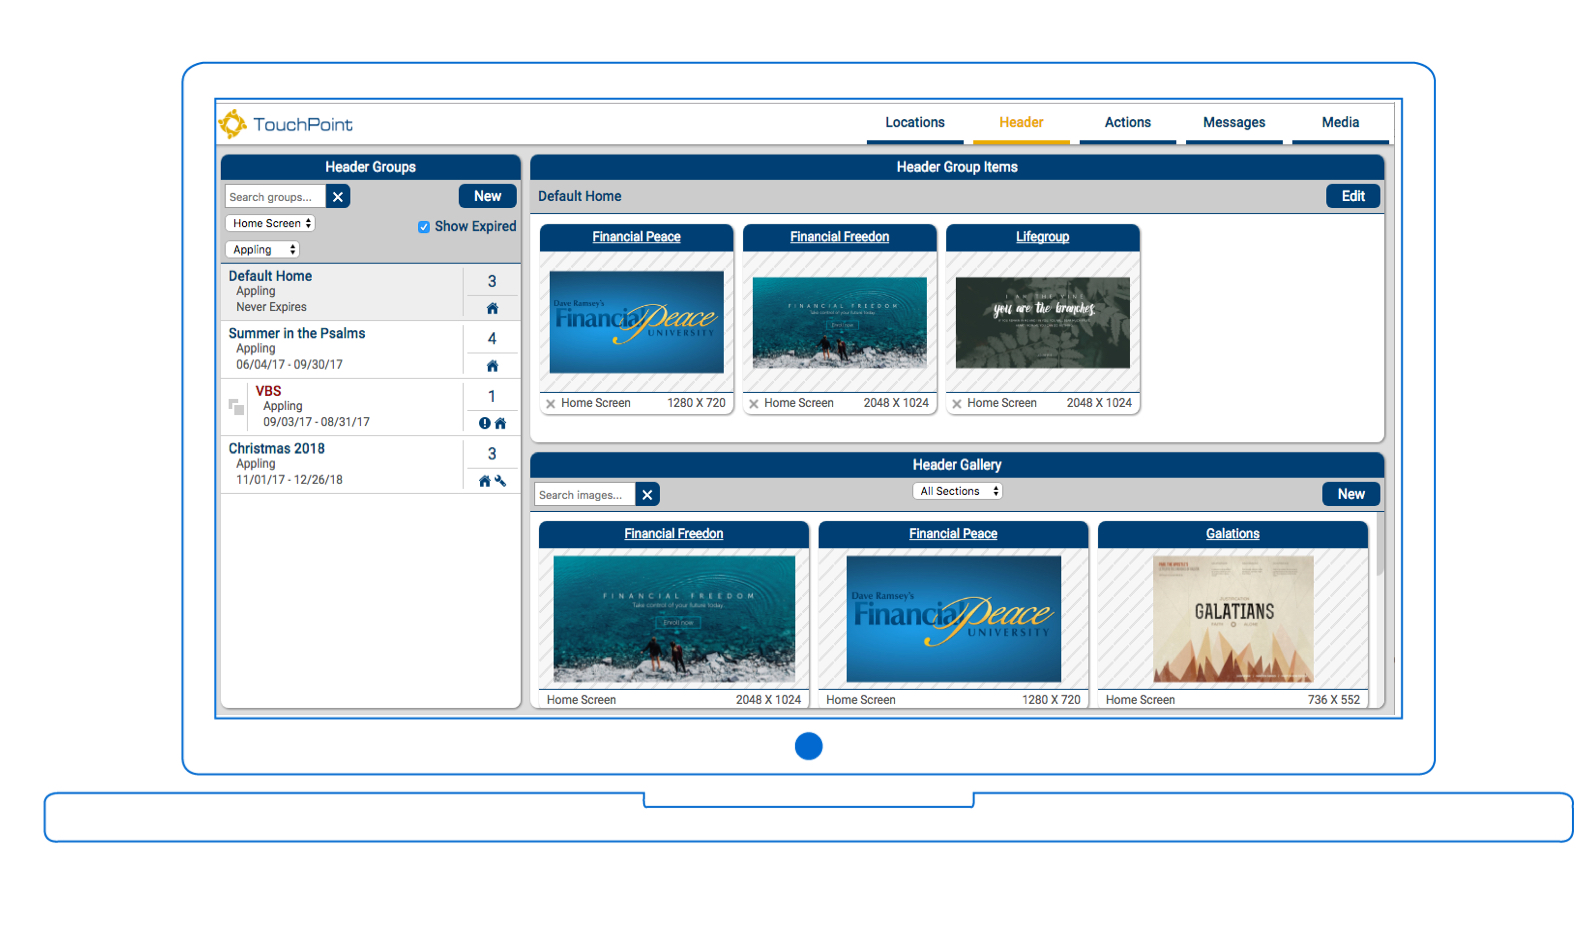Click the Never Expires text
Screen dimensions: 1588x933
[x=271, y=307]
